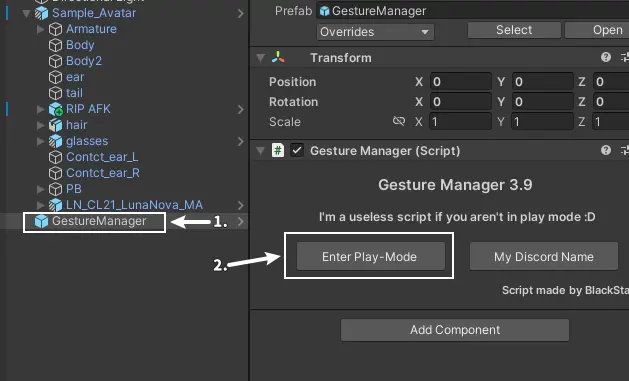Click the Sample_Avatar prefab icon
Viewport: 629px width, 381px height.
point(41,13)
